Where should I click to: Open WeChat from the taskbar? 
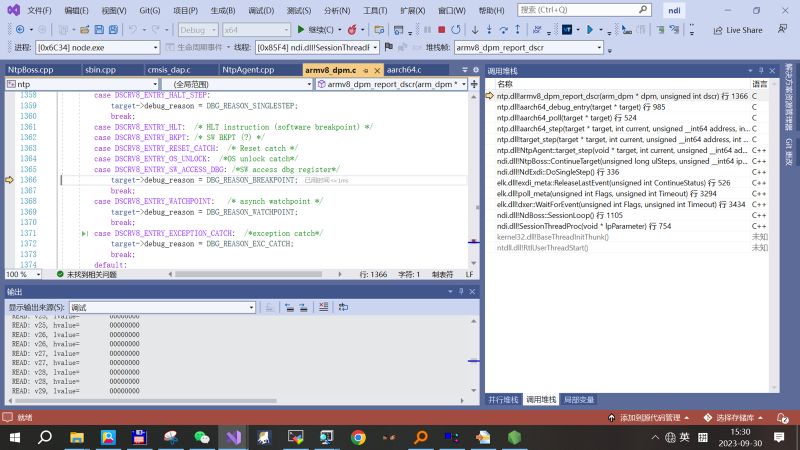(202, 437)
